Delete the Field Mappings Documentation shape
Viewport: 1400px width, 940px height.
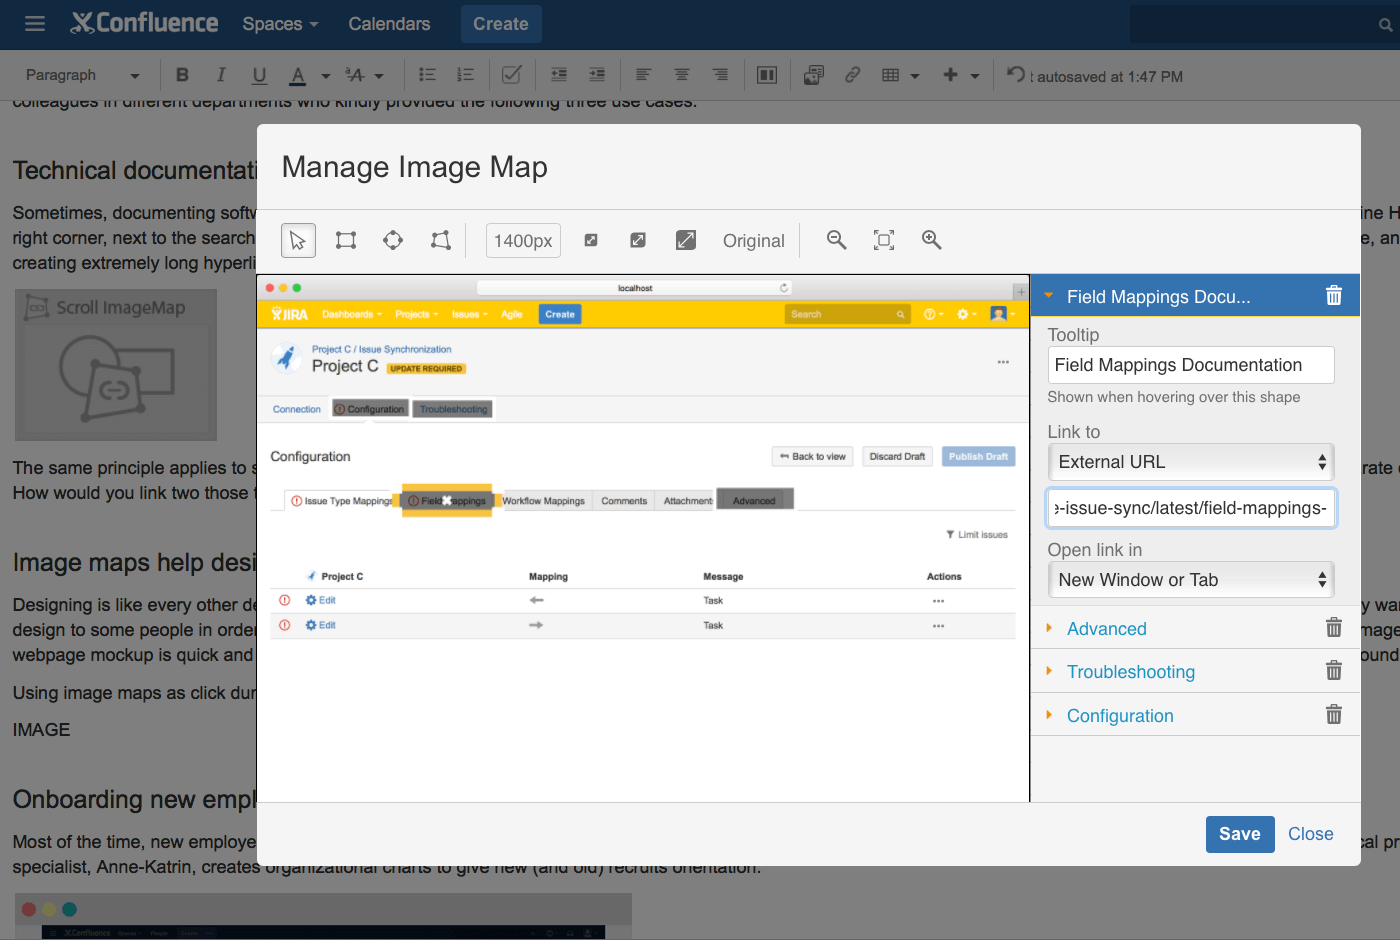[1334, 296]
